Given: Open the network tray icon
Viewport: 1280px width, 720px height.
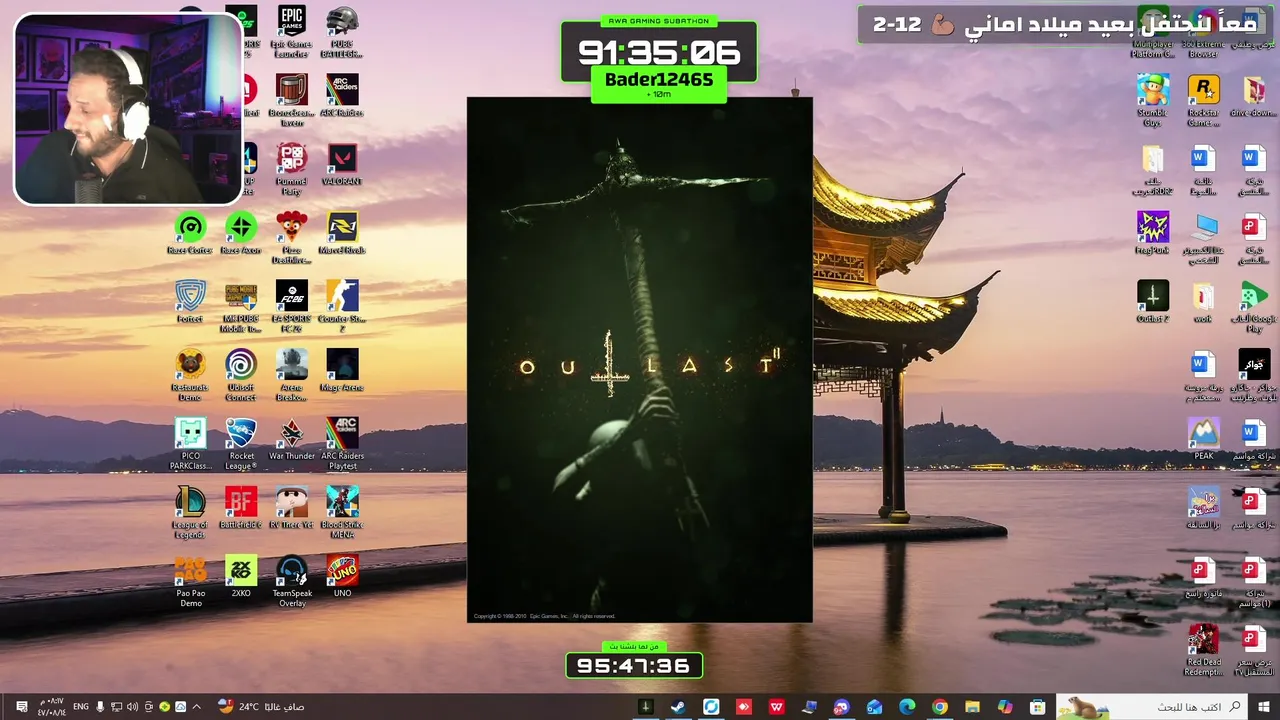Looking at the screenshot, I should coord(116,707).
